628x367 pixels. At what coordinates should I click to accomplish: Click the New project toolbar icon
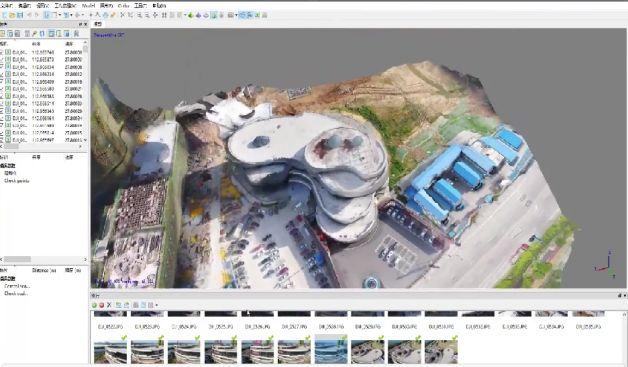coord(4,15)
